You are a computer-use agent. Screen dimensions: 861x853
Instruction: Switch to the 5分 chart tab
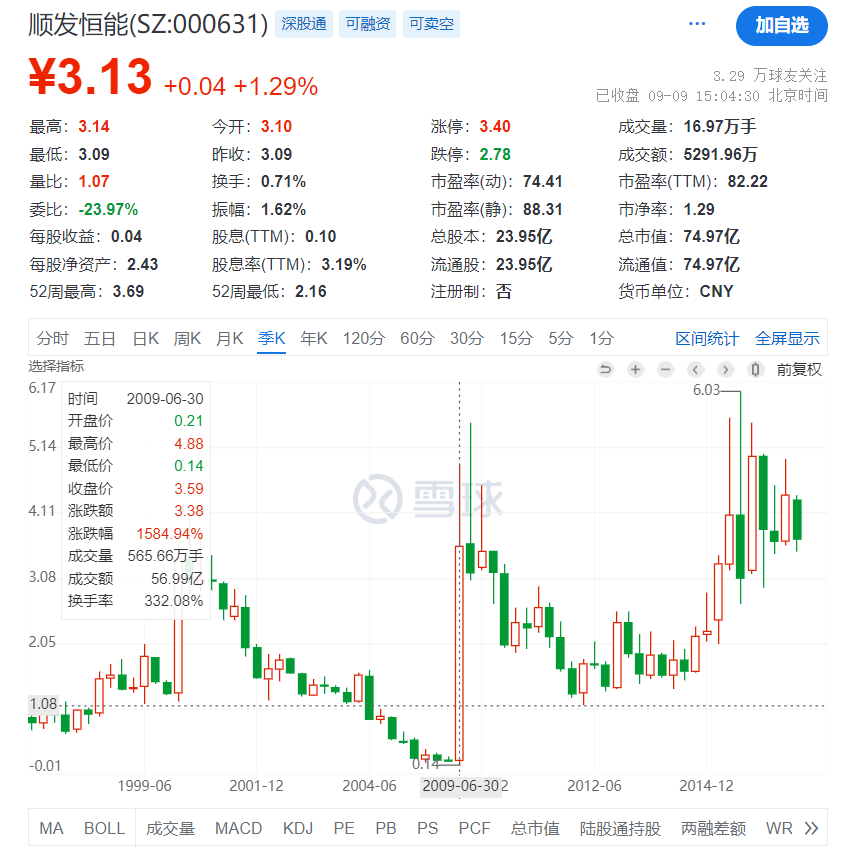(561, 338)
